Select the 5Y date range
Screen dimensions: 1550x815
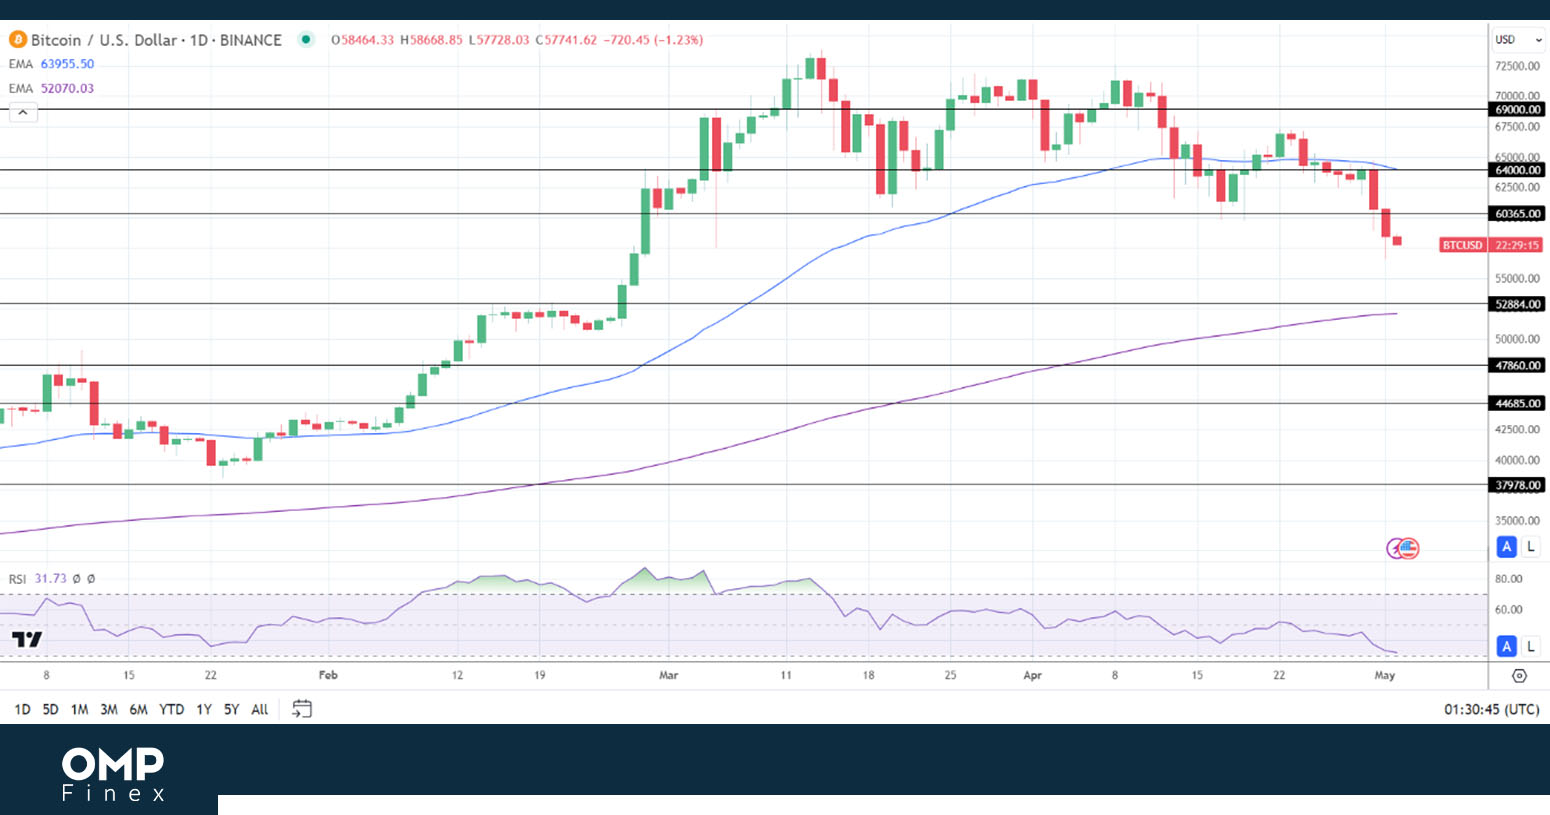pyautogui.click(x=231, y=709)
